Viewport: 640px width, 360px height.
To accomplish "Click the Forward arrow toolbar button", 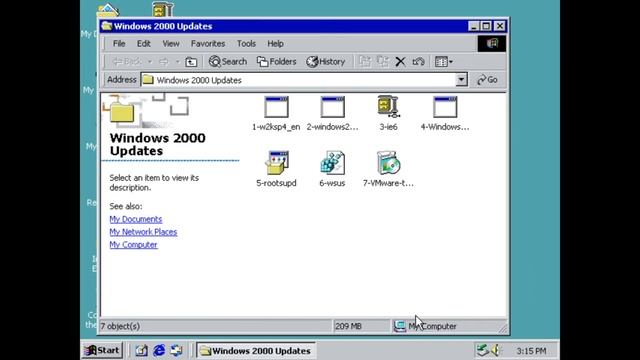I will tap(164, 62).
